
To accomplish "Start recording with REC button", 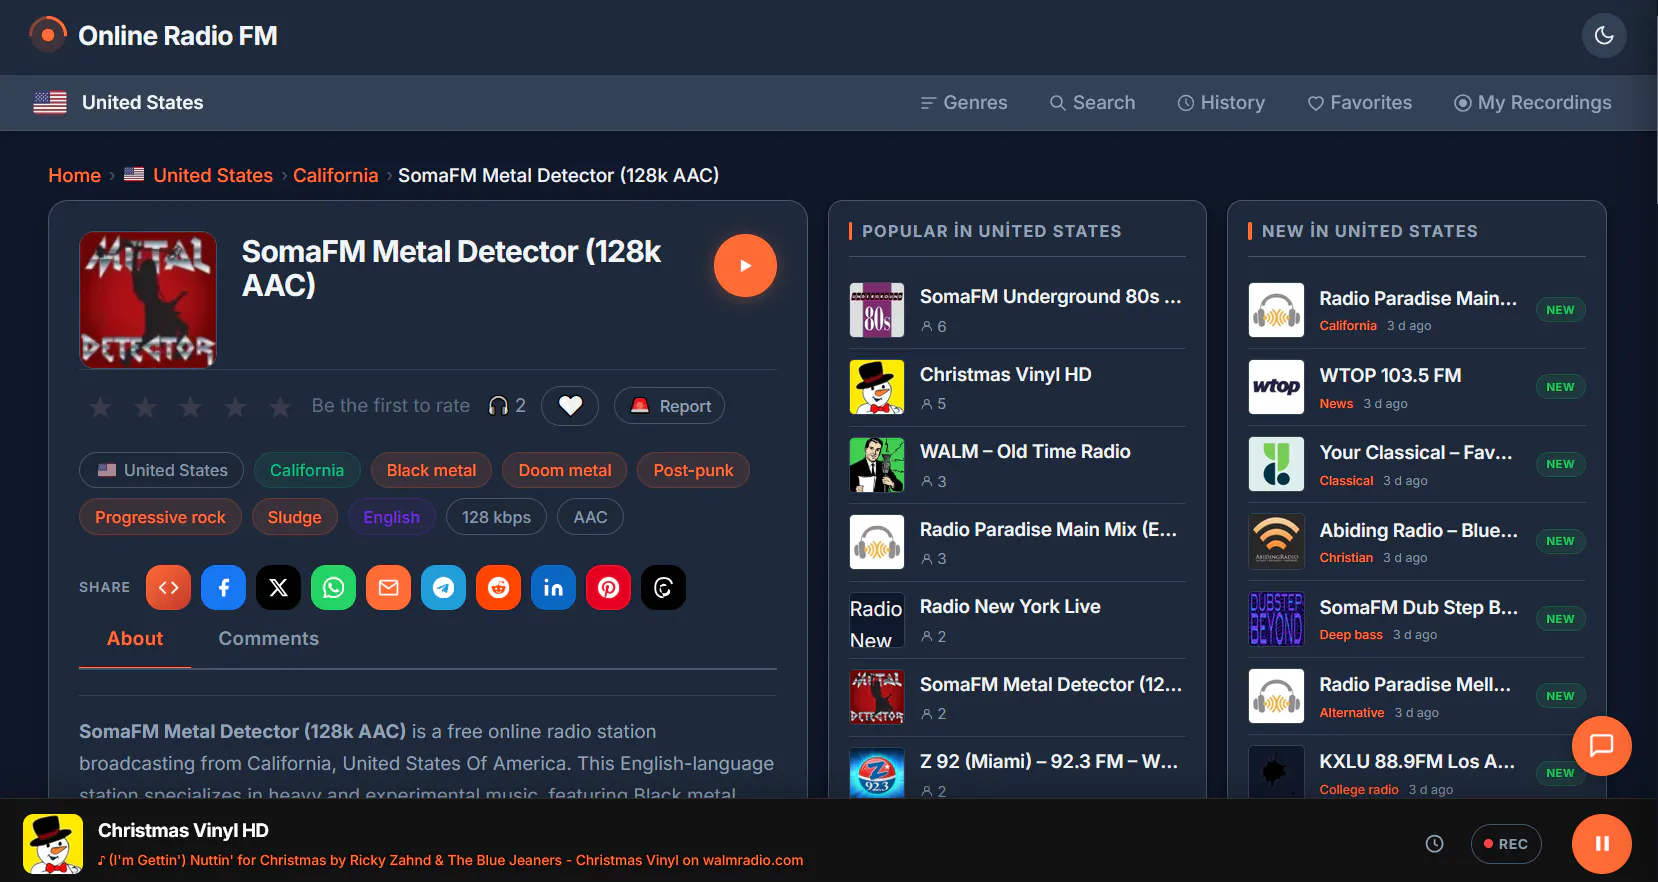I will 1506,844.
